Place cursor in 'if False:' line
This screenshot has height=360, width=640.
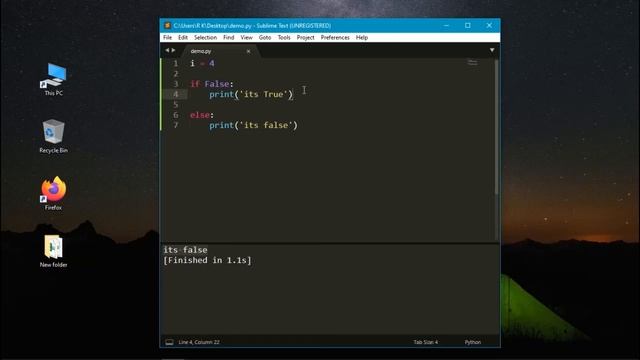[212, 84]
